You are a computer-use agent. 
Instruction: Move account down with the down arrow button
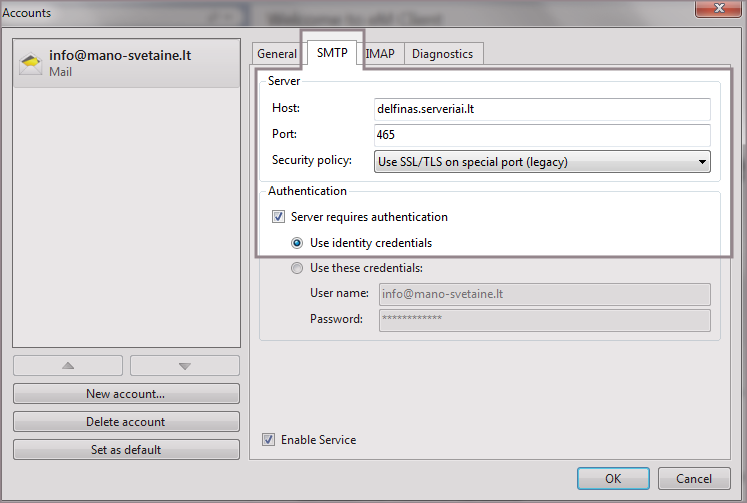tap(185, 366)
